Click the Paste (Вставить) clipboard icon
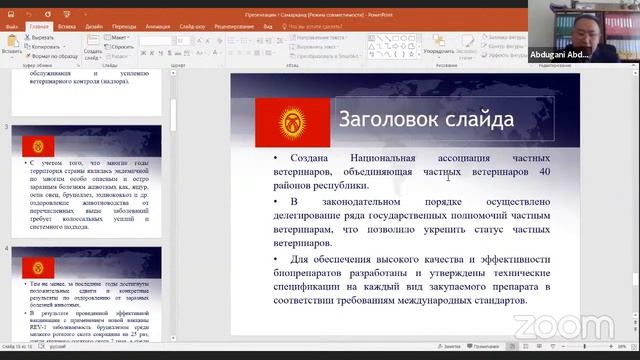The height and width of the screenshot is (360, 640). pos(12,41)
